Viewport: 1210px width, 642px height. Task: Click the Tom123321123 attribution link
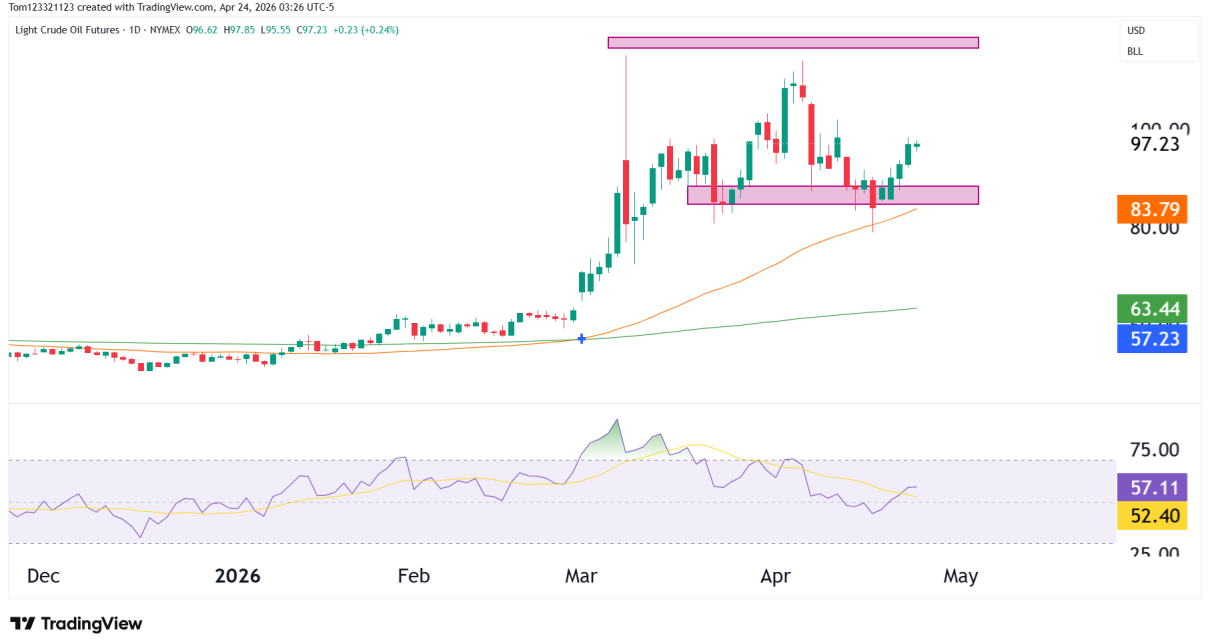(x=44, y=7)
